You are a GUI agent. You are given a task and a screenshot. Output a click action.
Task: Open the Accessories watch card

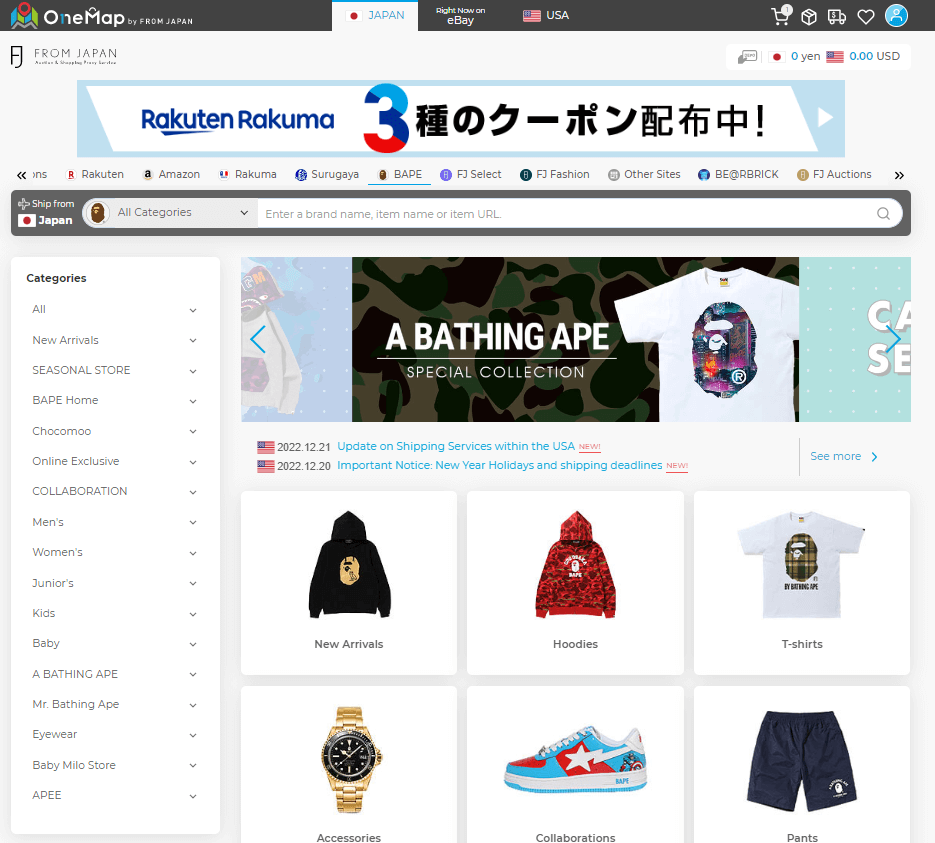[349, 765]
